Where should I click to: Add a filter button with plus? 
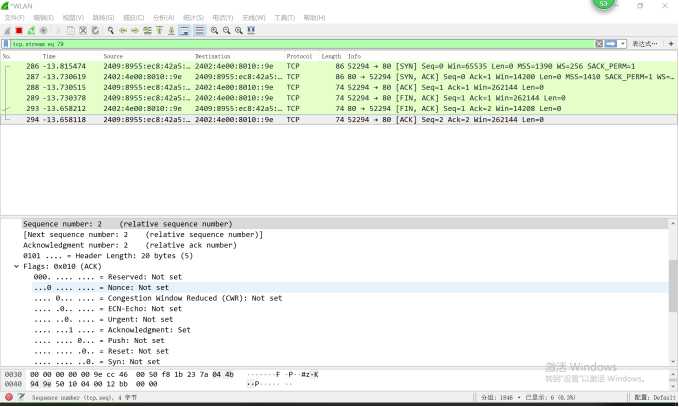pyautogui.click(x=671, y=44)
